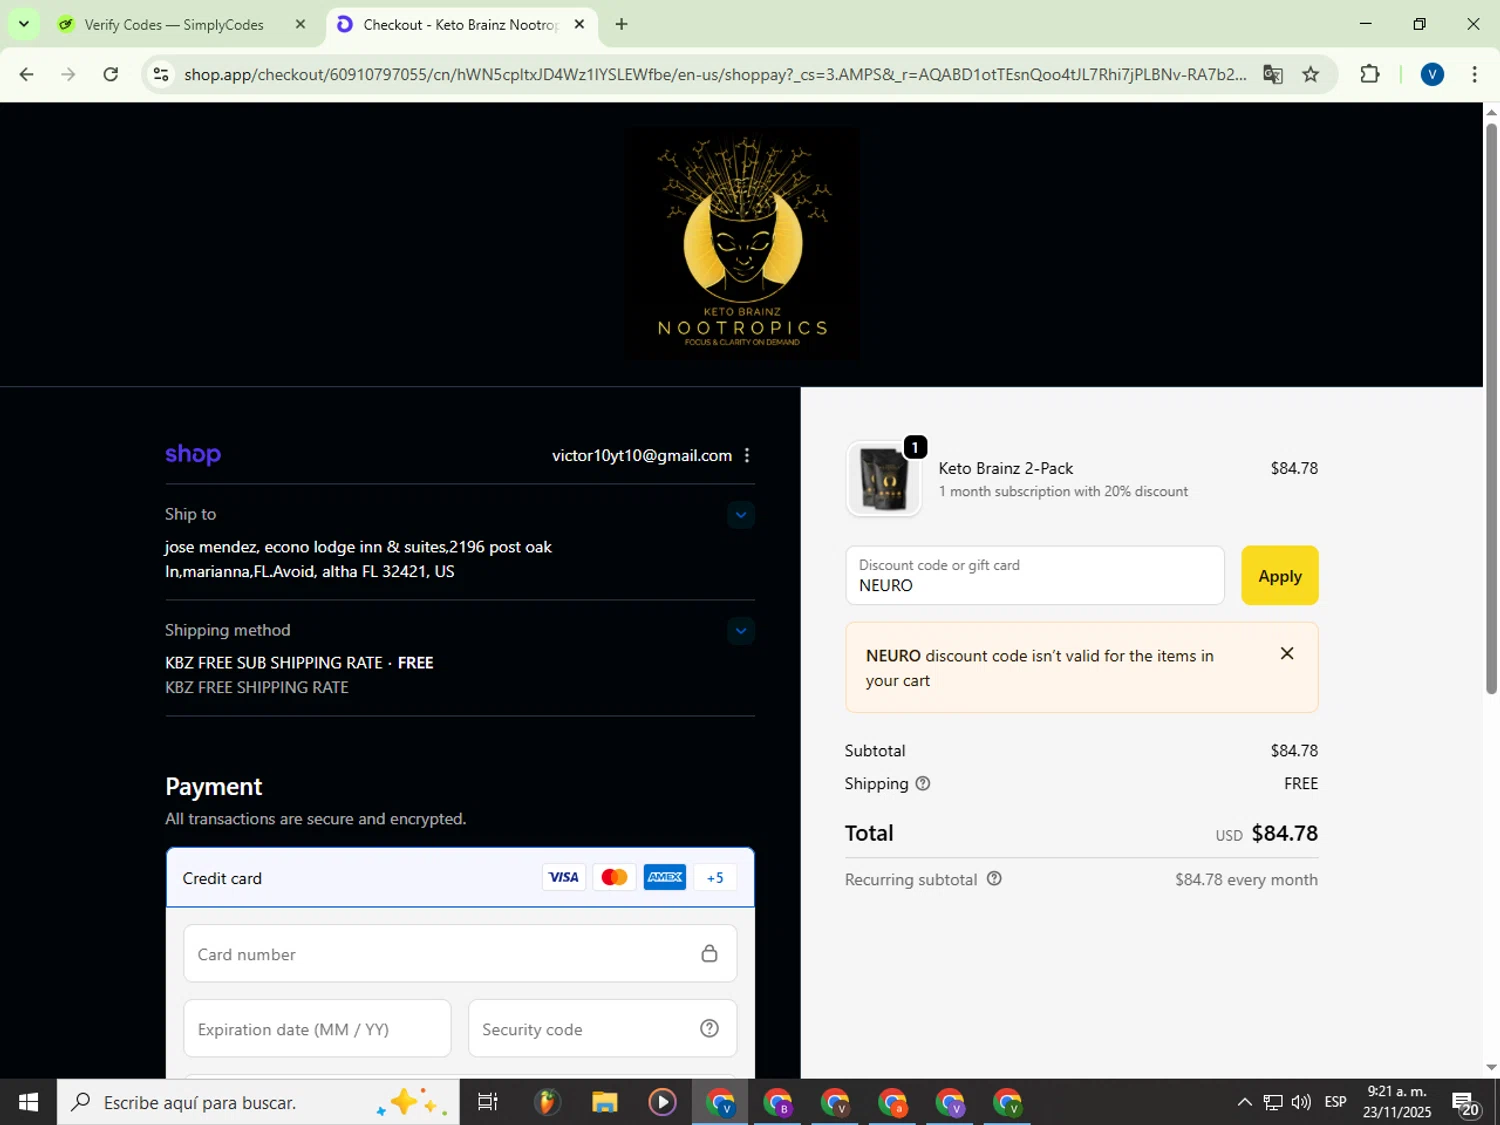Open the tab search dropdown arrow

[x=23, y=24]
